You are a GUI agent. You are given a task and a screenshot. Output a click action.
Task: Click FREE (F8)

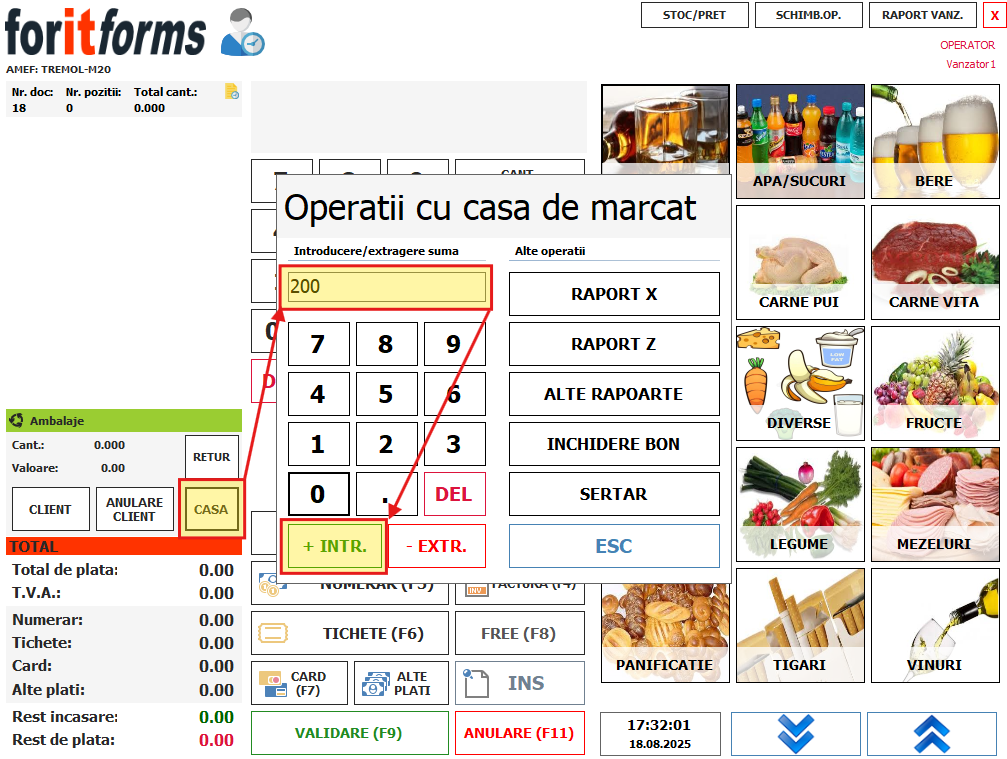[520, 633]
